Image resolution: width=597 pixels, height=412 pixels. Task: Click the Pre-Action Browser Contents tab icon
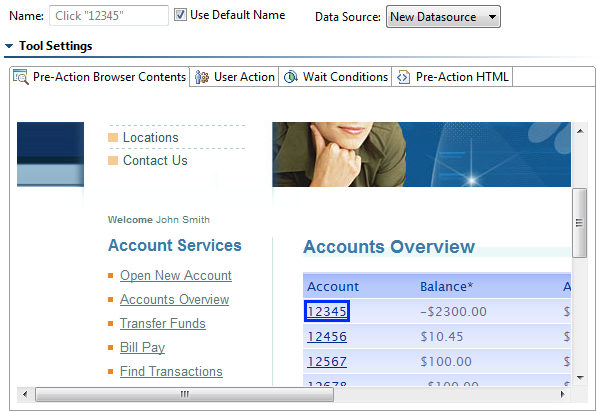(x=21, y=77)
